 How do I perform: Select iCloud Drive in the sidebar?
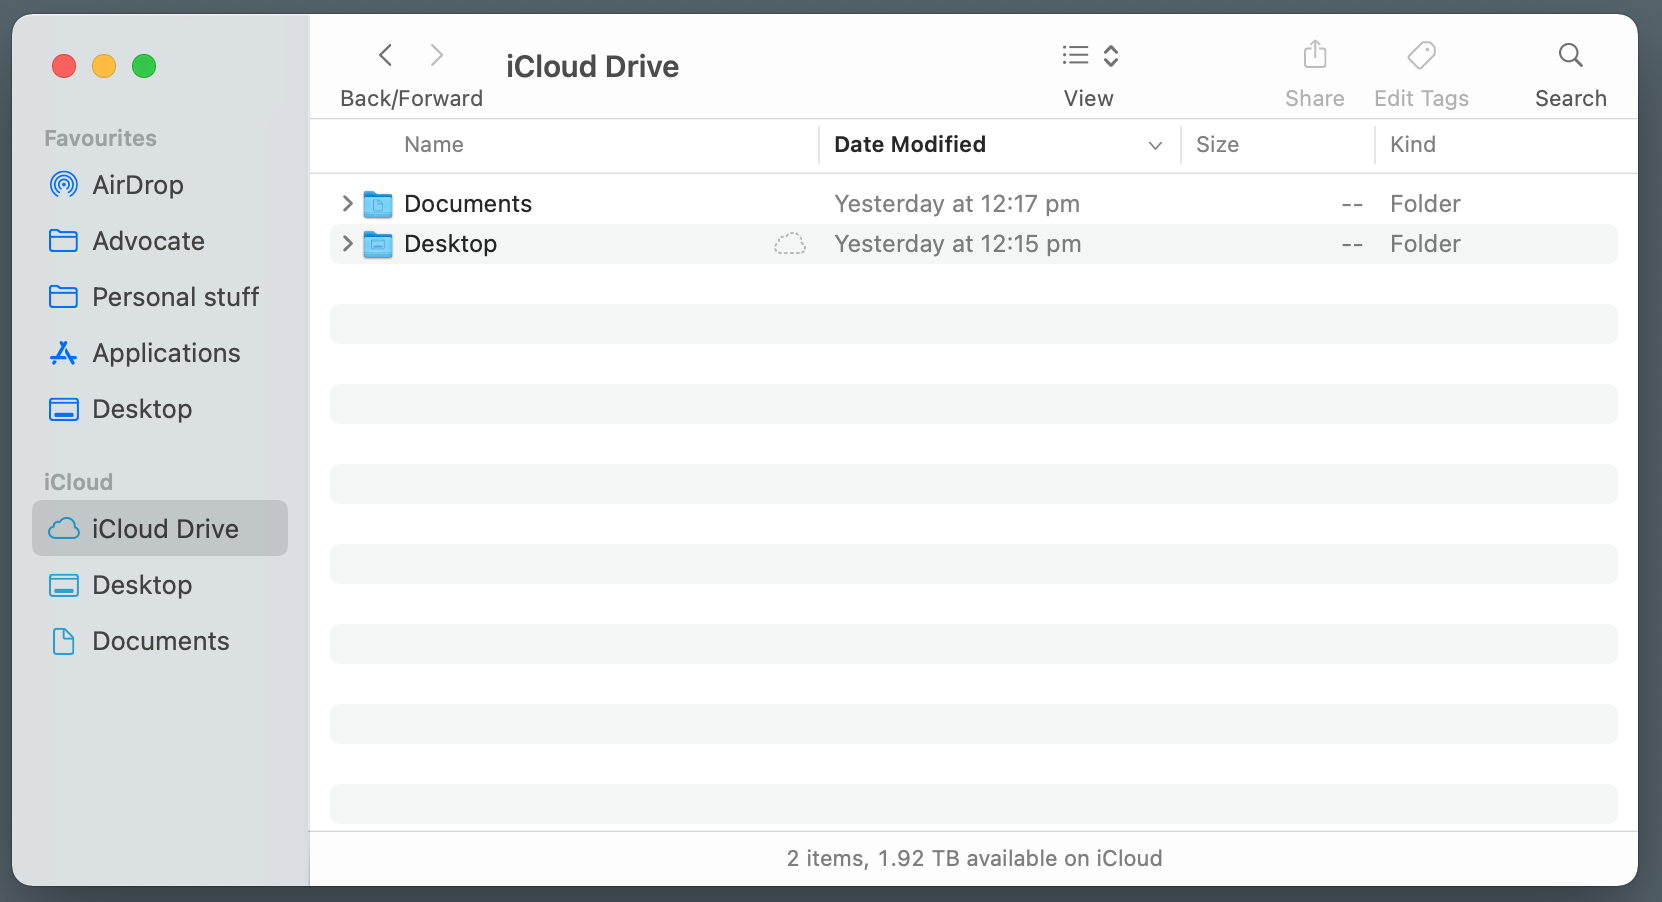click(x=164, y=528)
